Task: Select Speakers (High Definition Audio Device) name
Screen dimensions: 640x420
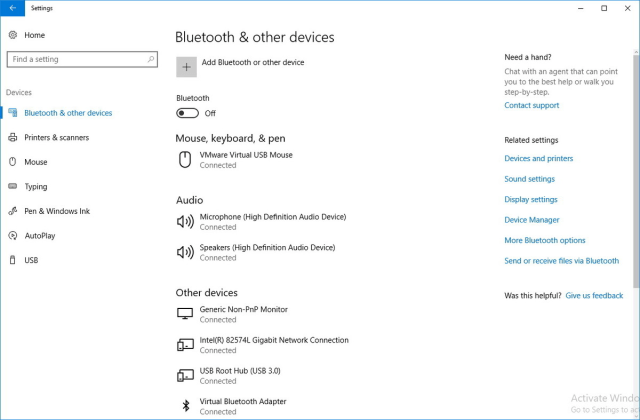Action: tap(267, 247)
